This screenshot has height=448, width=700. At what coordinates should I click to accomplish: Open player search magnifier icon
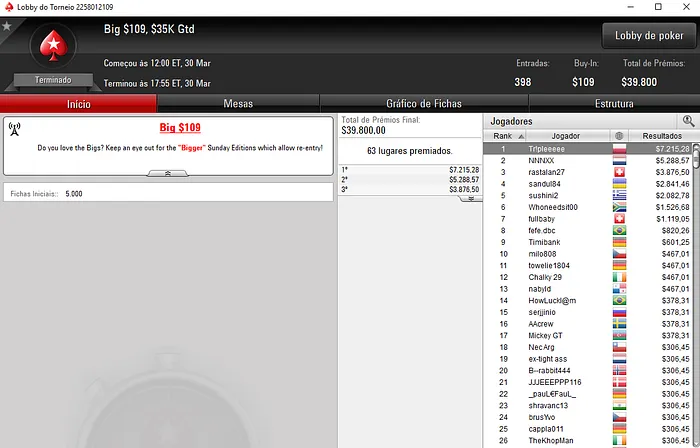(688, 121)
